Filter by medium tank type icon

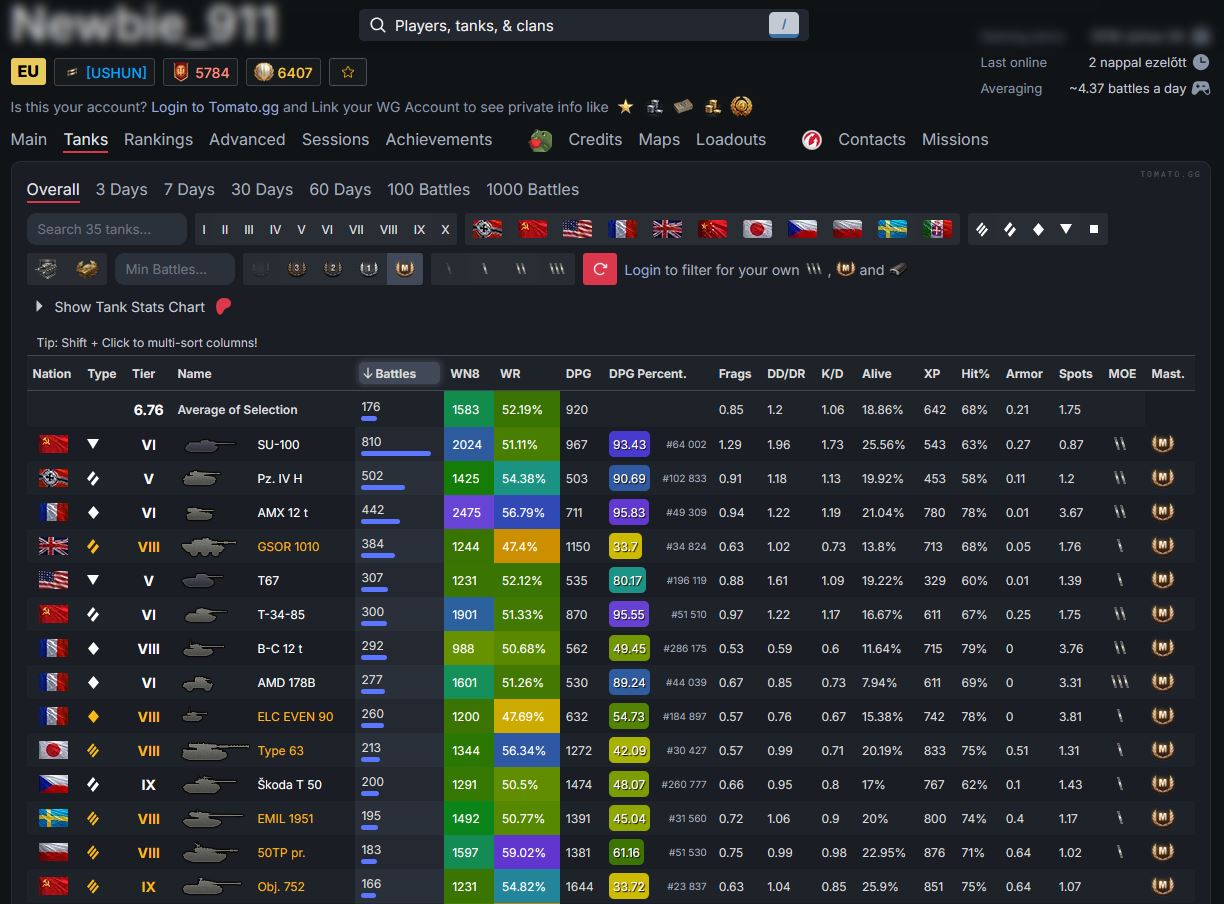[1010, 229]
